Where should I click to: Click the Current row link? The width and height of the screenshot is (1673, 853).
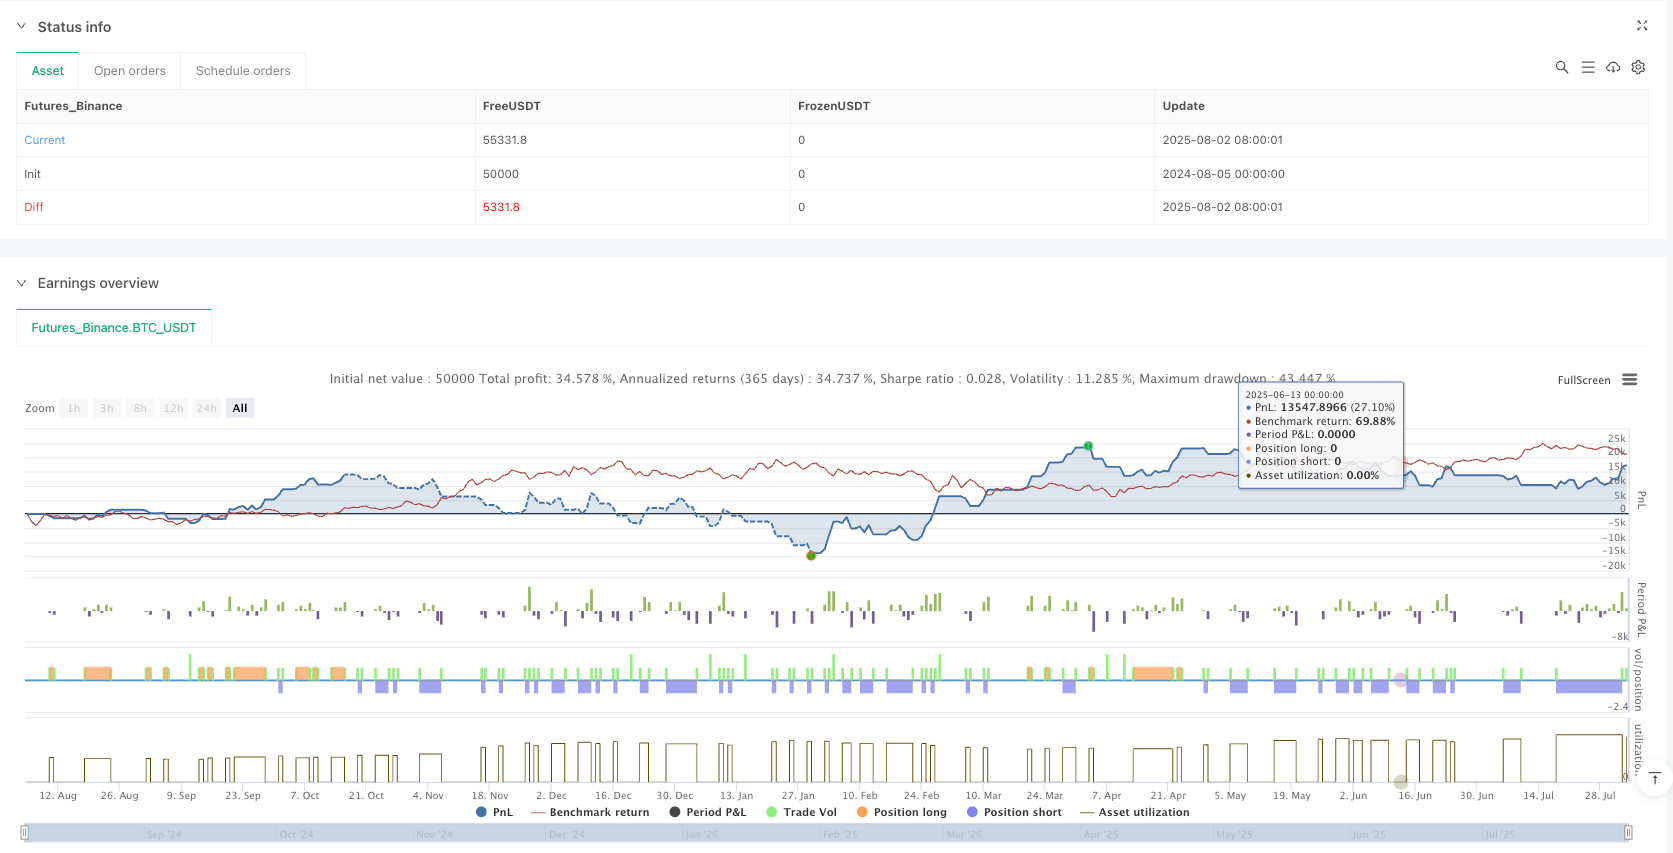tap(45, 140)
